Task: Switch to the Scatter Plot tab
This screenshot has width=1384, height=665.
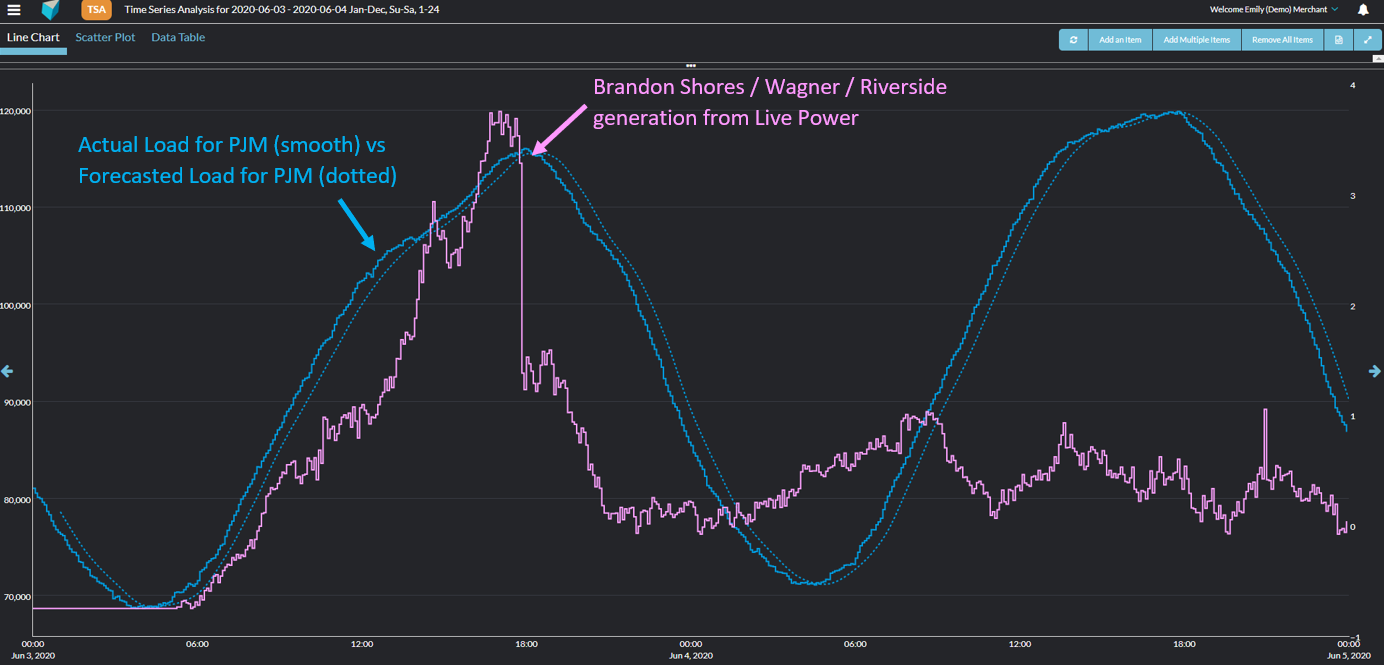Action: 105,38
